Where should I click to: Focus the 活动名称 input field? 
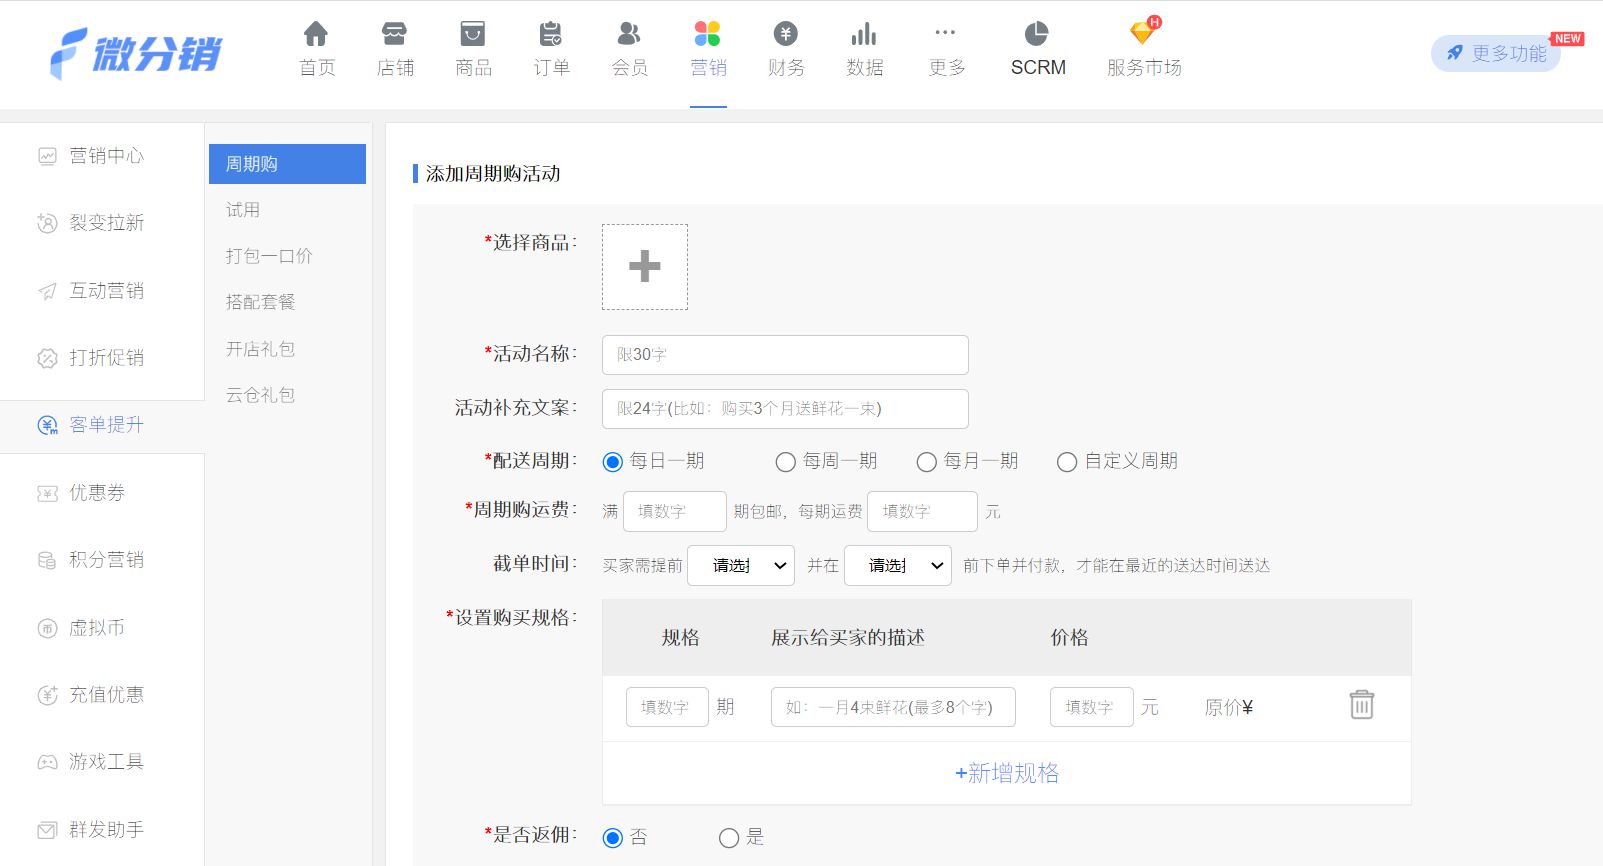[785, 355]
